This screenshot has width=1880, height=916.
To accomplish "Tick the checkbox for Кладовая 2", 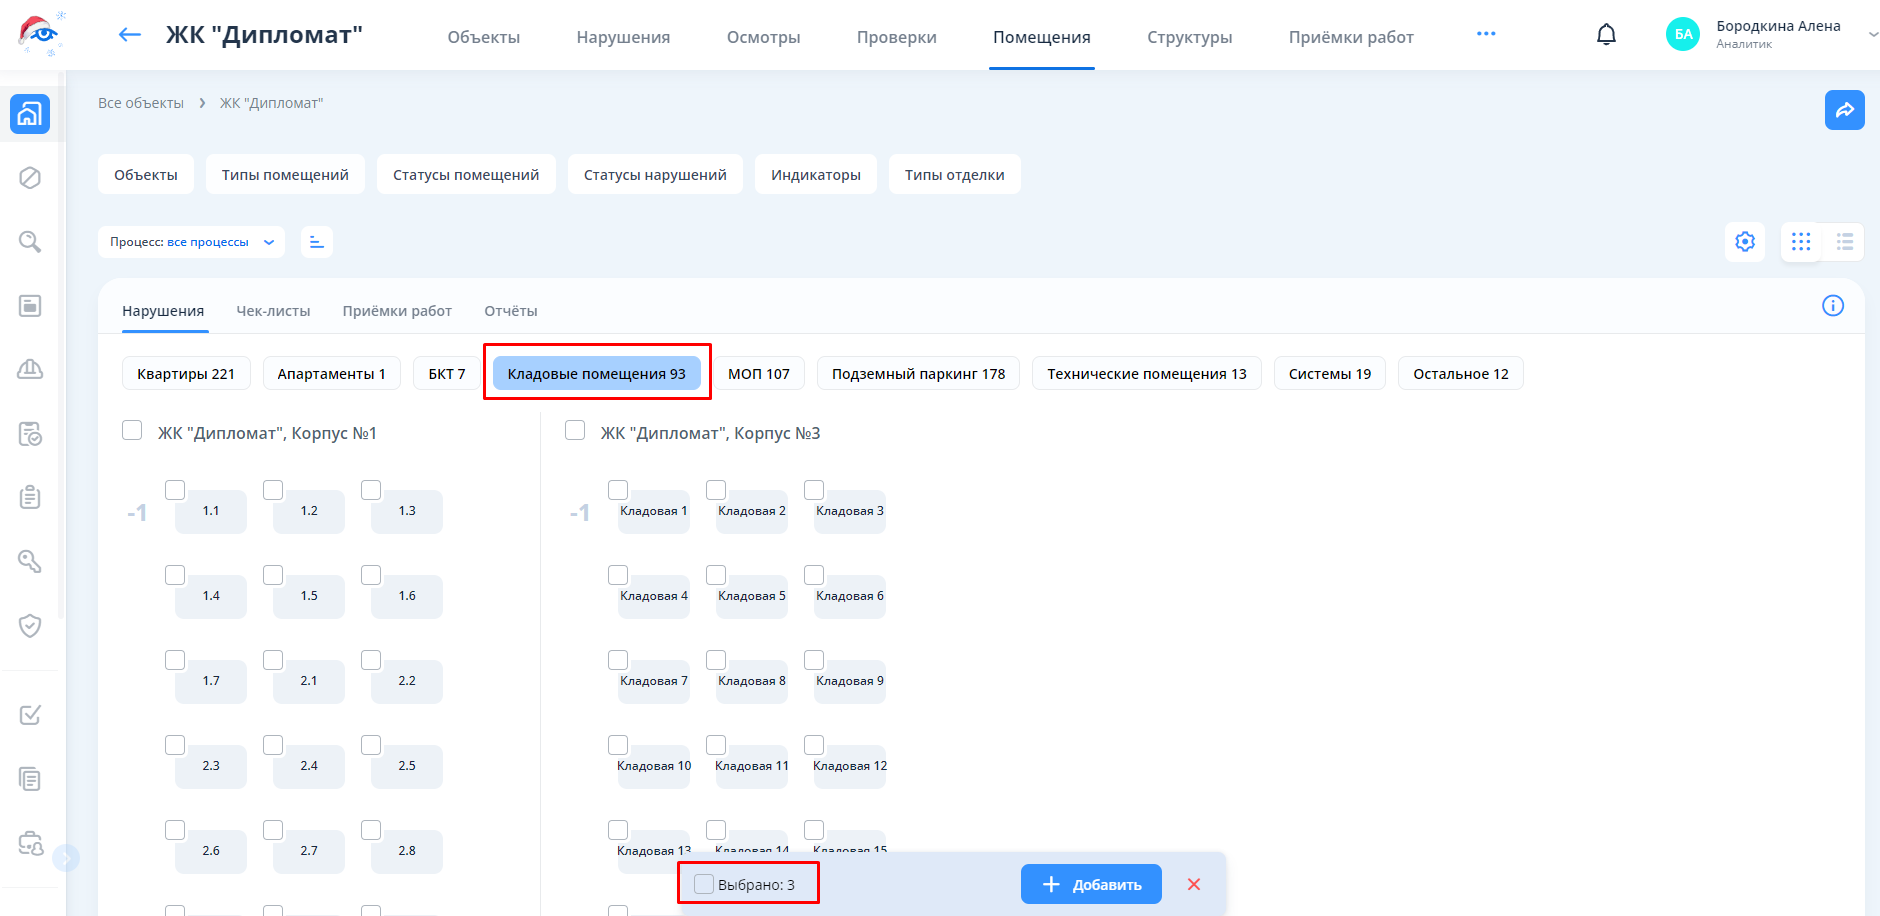I will pyautogui.click(x=716, y=490).
